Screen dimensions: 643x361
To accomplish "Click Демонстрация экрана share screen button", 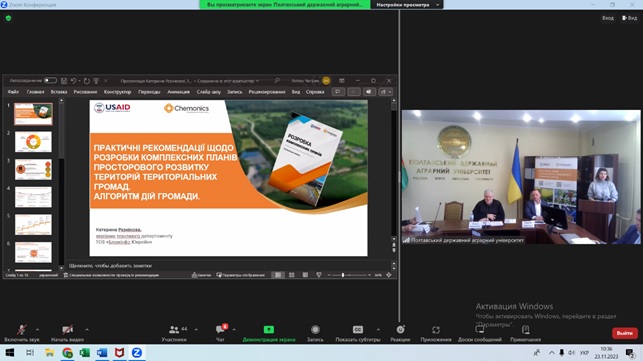I will click(269, 333).
